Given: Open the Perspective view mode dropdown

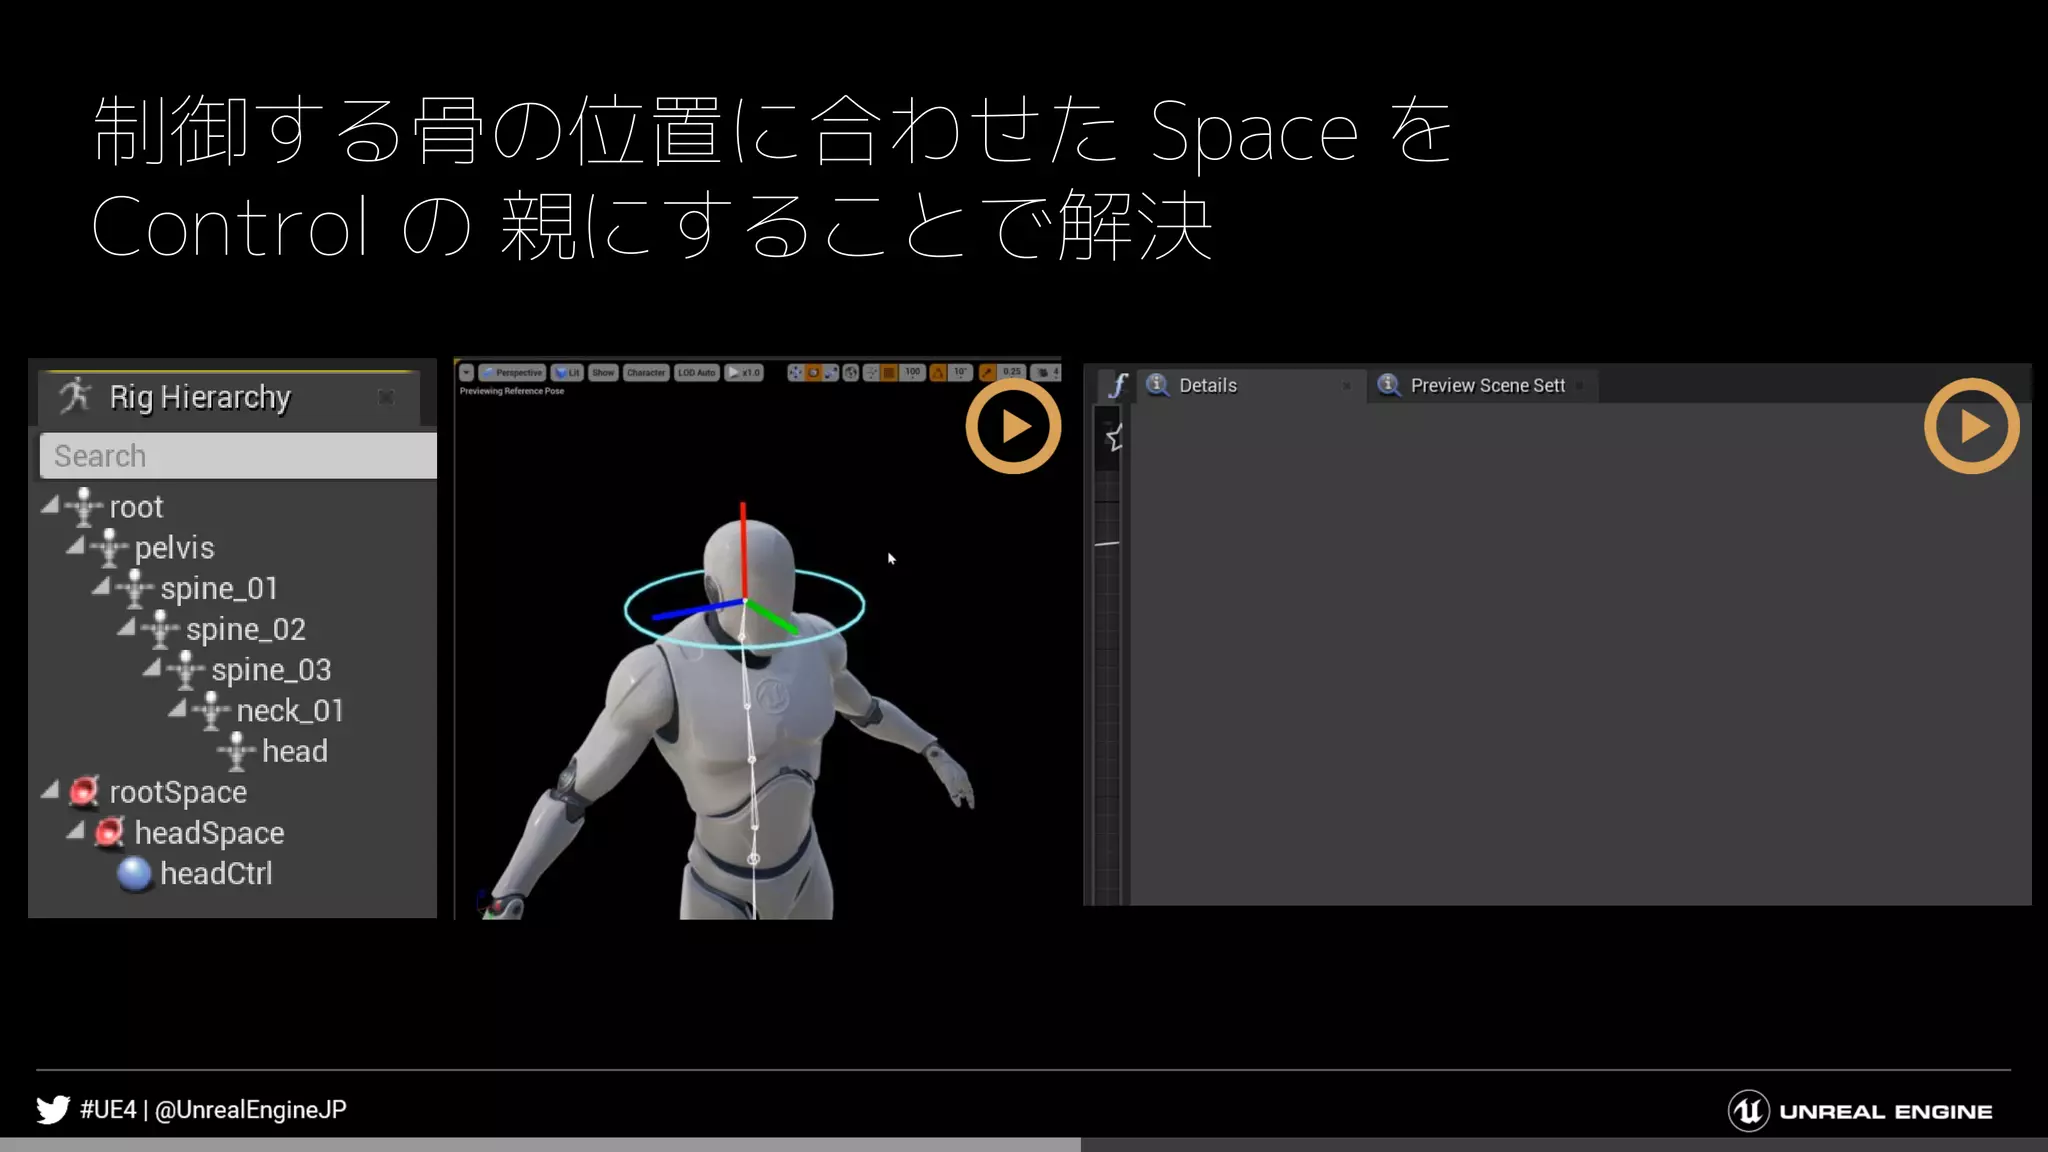Looking at the screenshot, I should 512,372.
